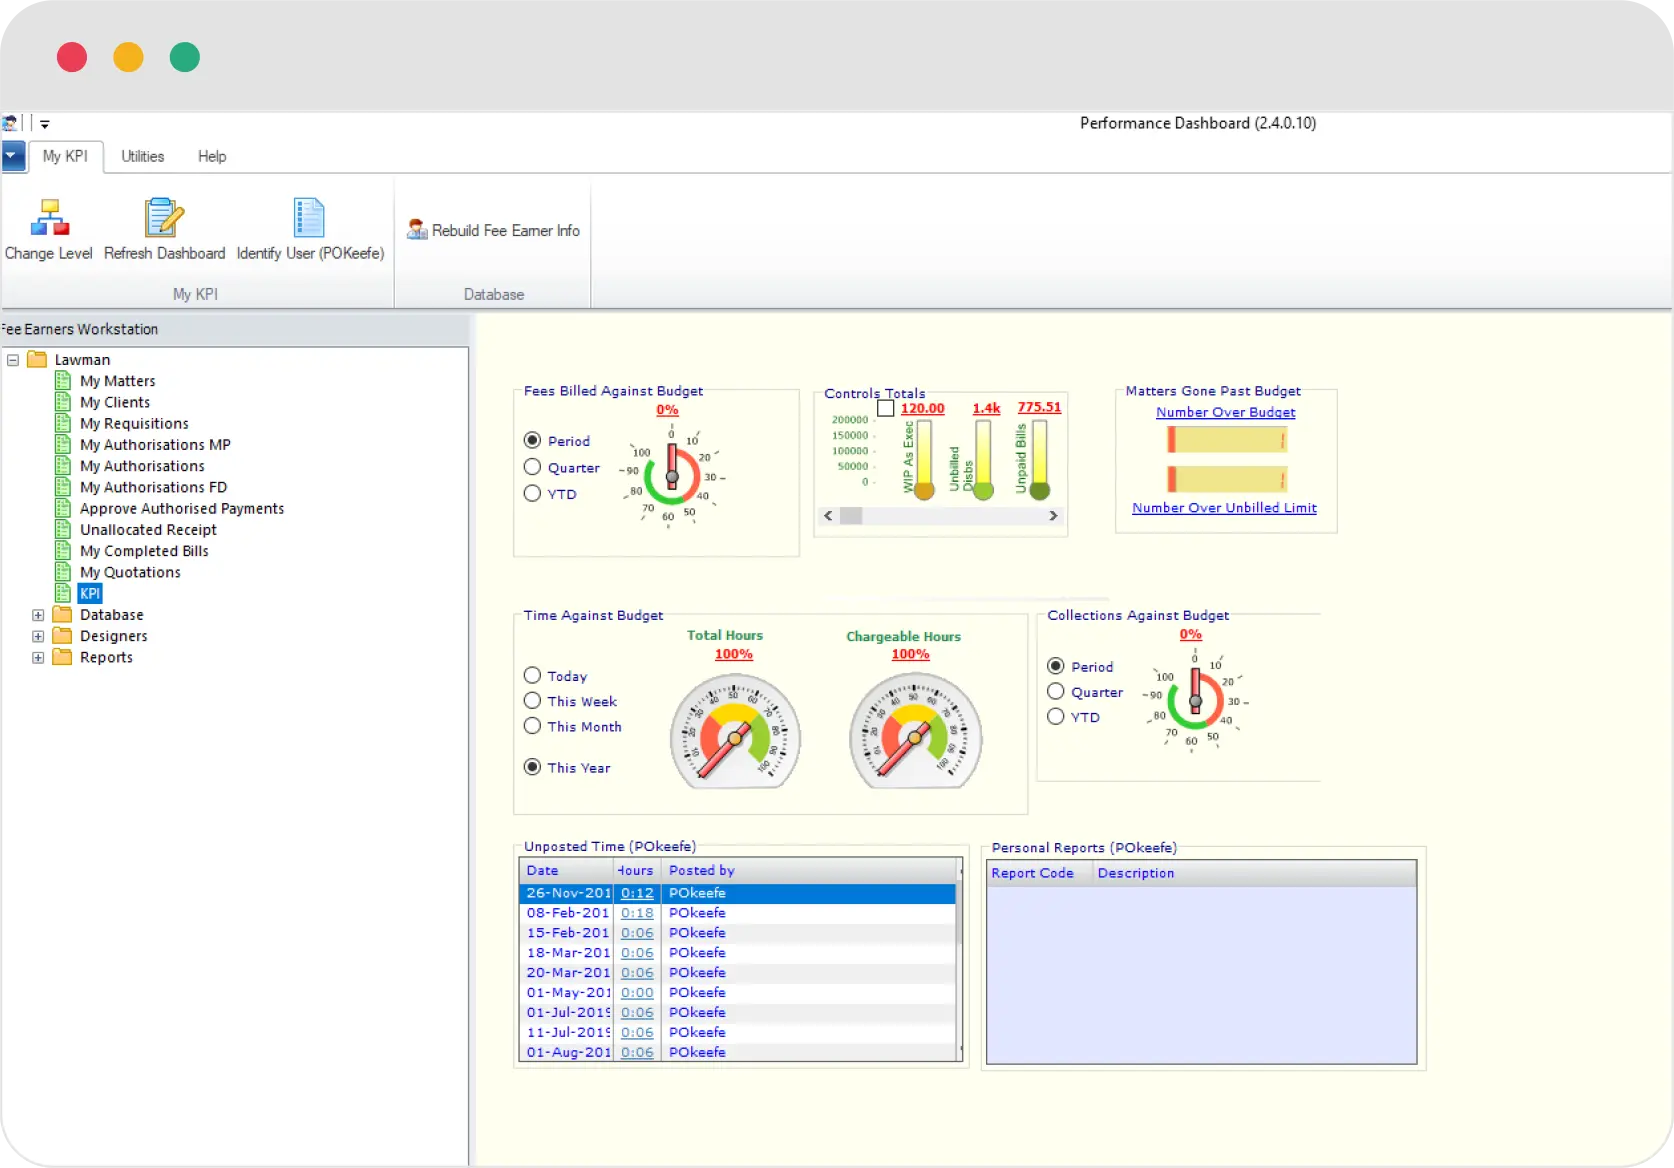Click the Unallocated Receipt document icon
Screen dimensions: 1674x1168
[x=63, y=530]
